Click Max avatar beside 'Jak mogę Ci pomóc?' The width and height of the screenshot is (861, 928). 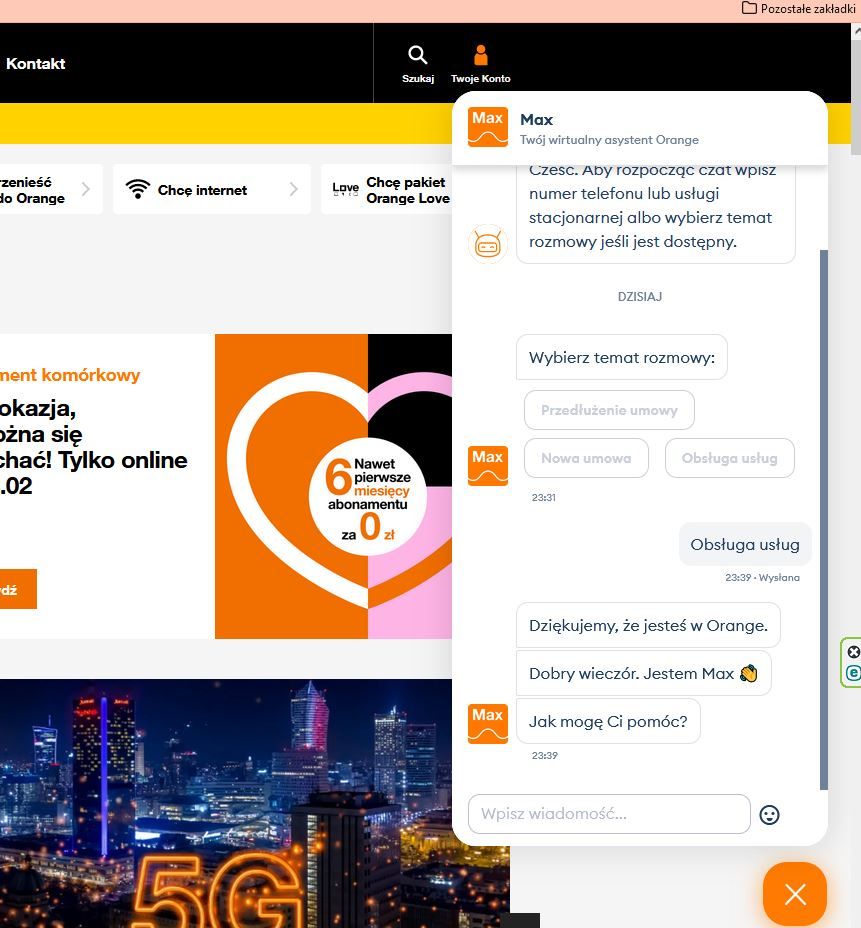point(488,723)
